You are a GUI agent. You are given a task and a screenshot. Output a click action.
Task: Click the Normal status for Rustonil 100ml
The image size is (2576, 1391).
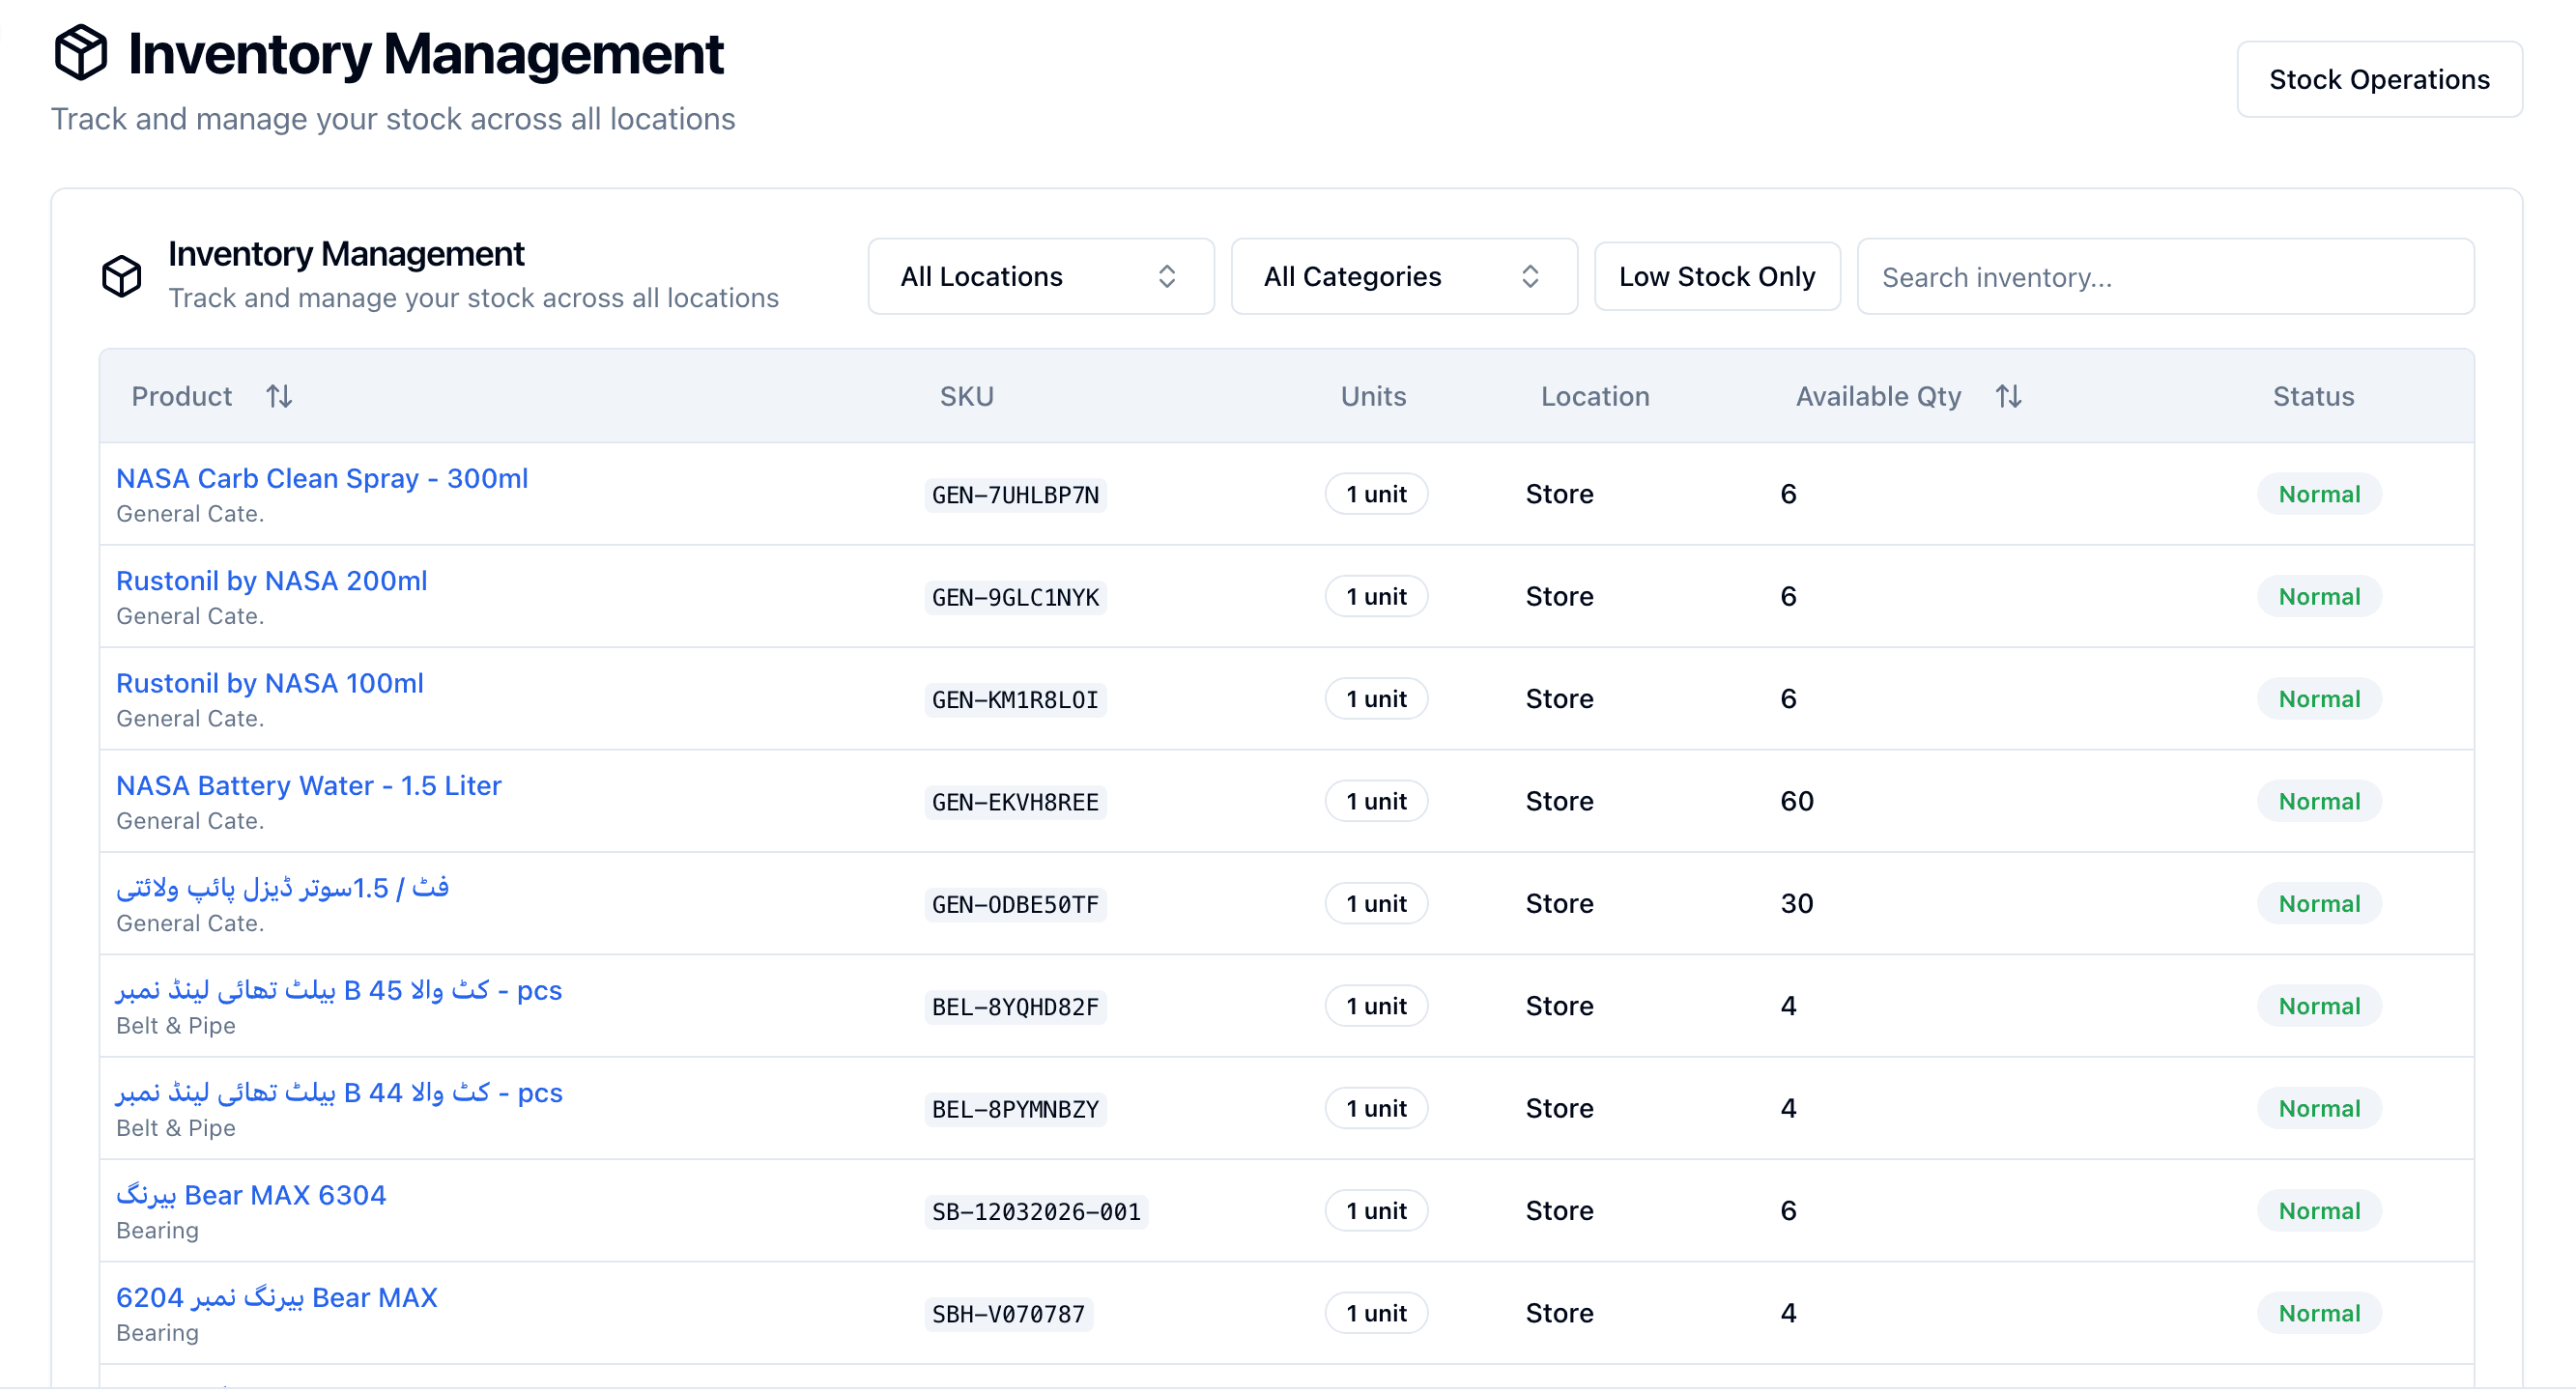pyautogui.click(x=2319, y=699)
